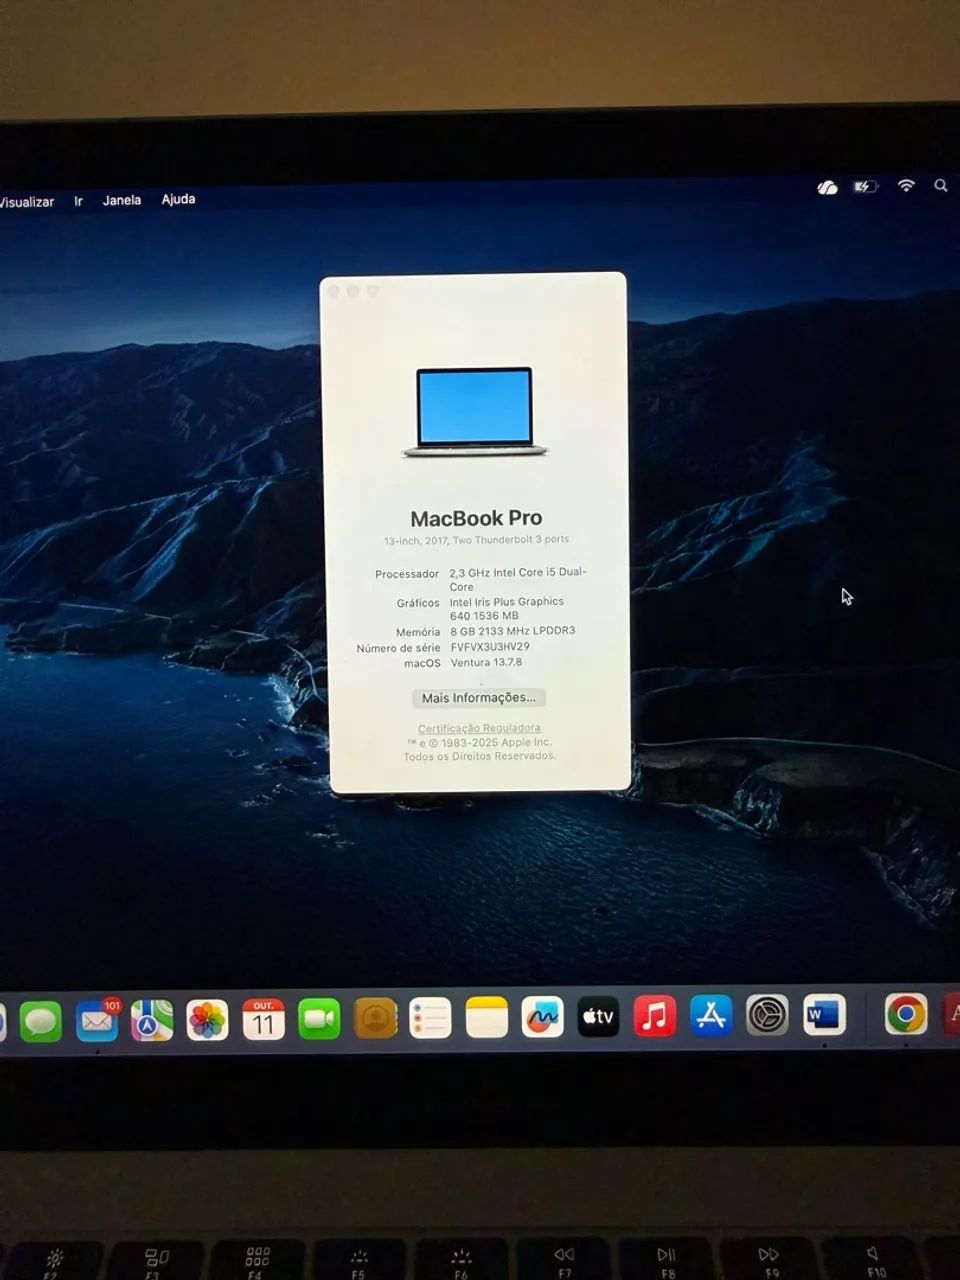Click Intel Iris Plus Graphics text
The image size is (960, 1280).
point(507,608)
